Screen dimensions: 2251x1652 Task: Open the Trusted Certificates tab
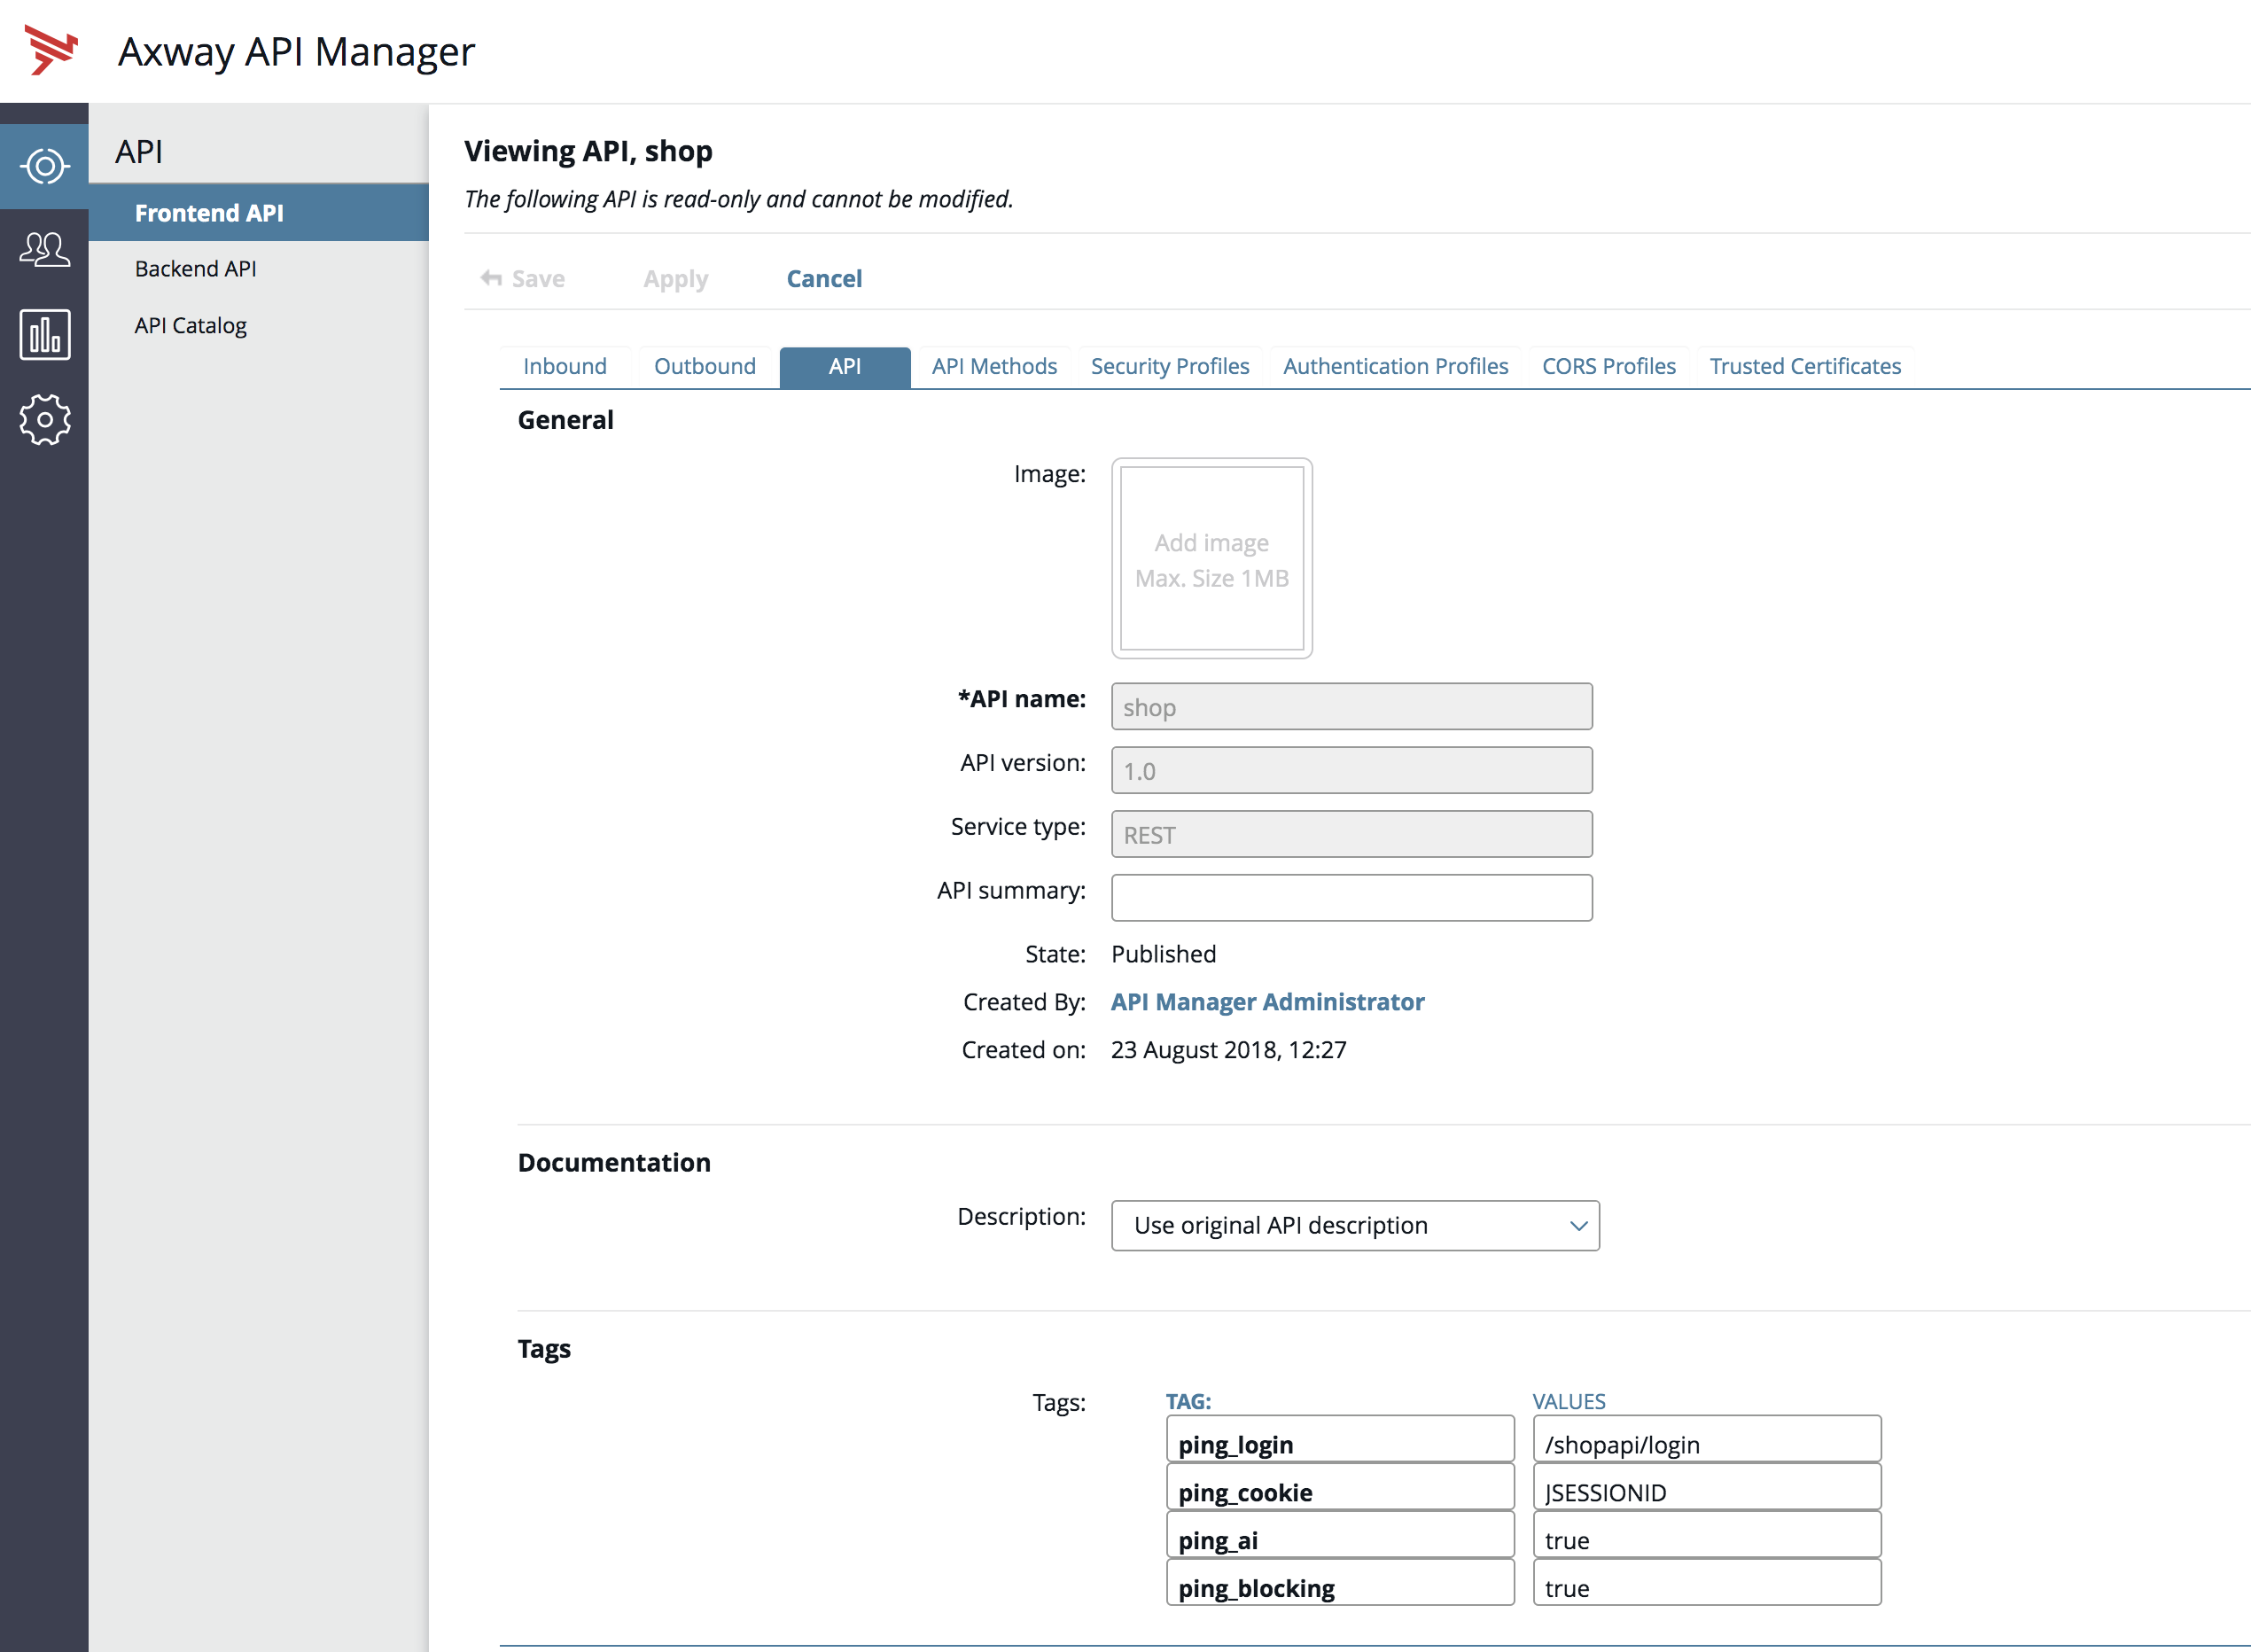coord(1807,365)
